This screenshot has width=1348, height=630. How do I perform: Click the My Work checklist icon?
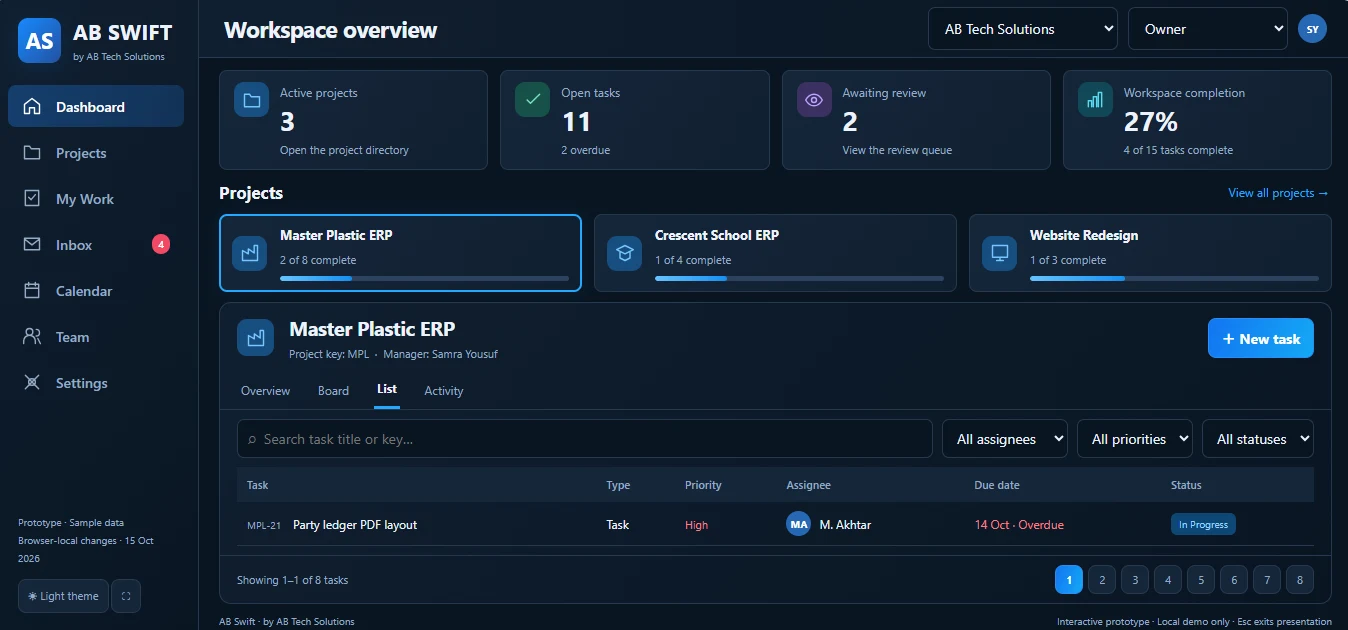point(32,199)
